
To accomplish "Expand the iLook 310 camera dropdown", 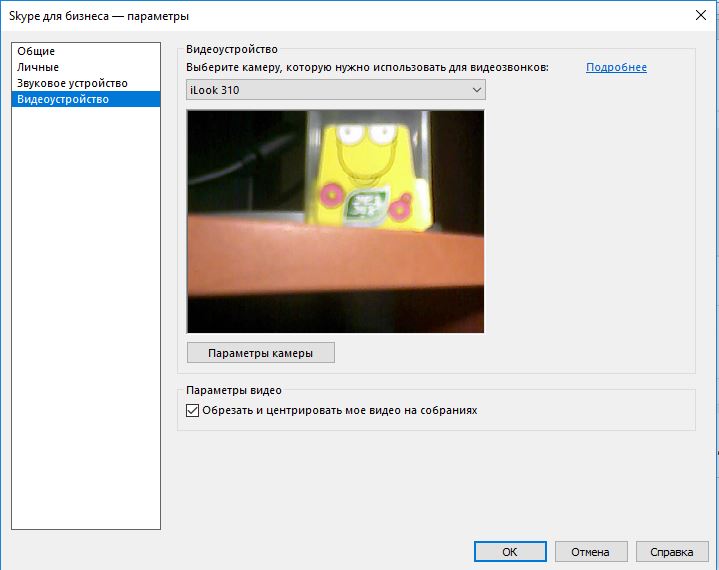I will click(x=336, y=90).
